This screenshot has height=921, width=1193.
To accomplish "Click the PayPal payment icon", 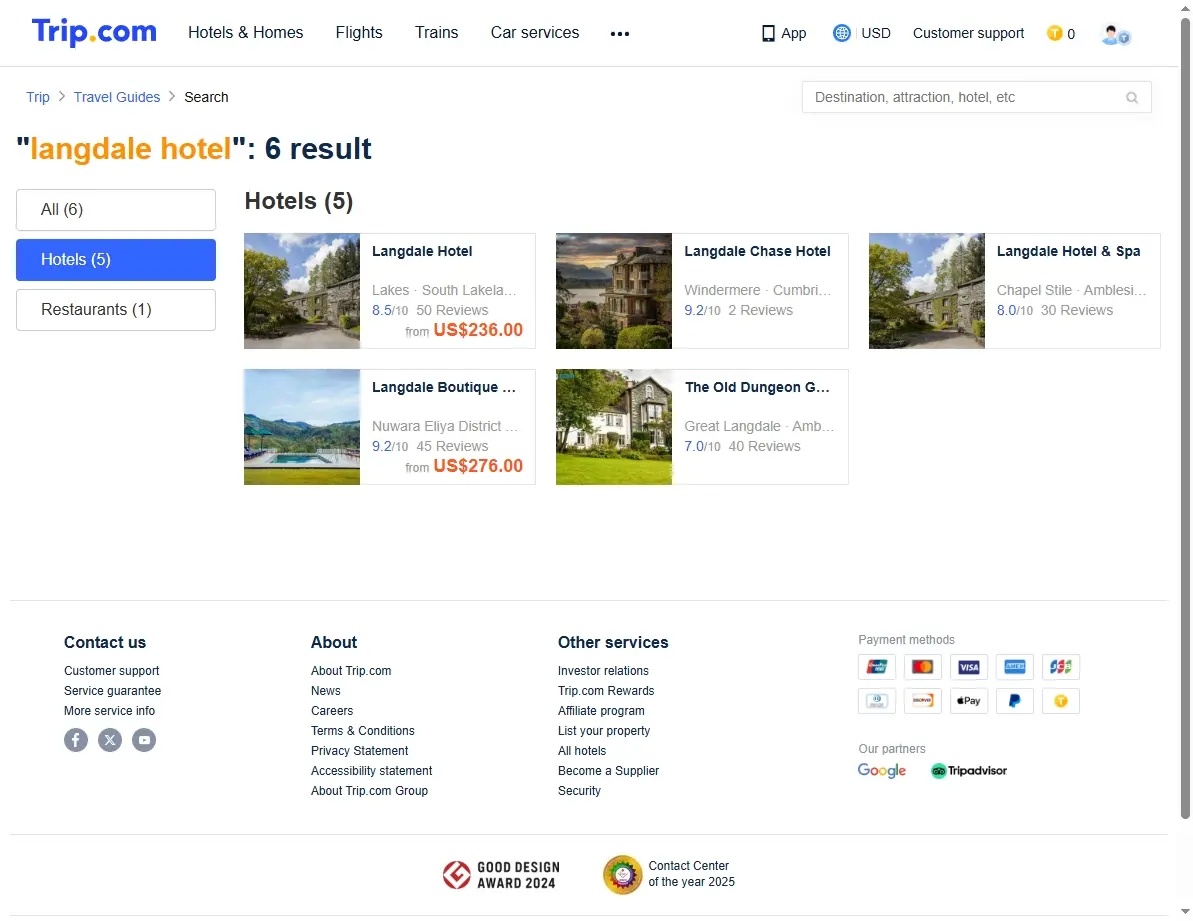I will tap(1015, 701).
